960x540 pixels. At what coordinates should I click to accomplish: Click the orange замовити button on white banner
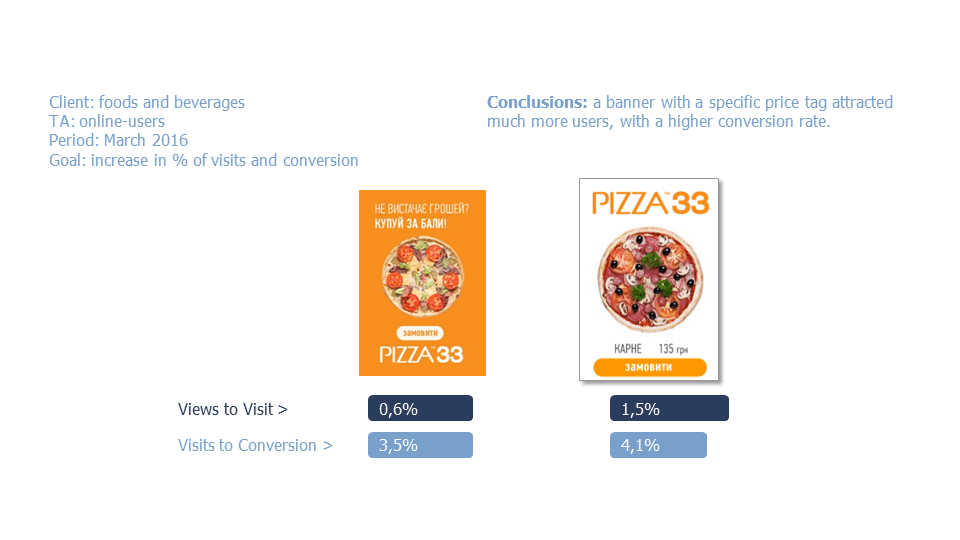tap(650, 367)
